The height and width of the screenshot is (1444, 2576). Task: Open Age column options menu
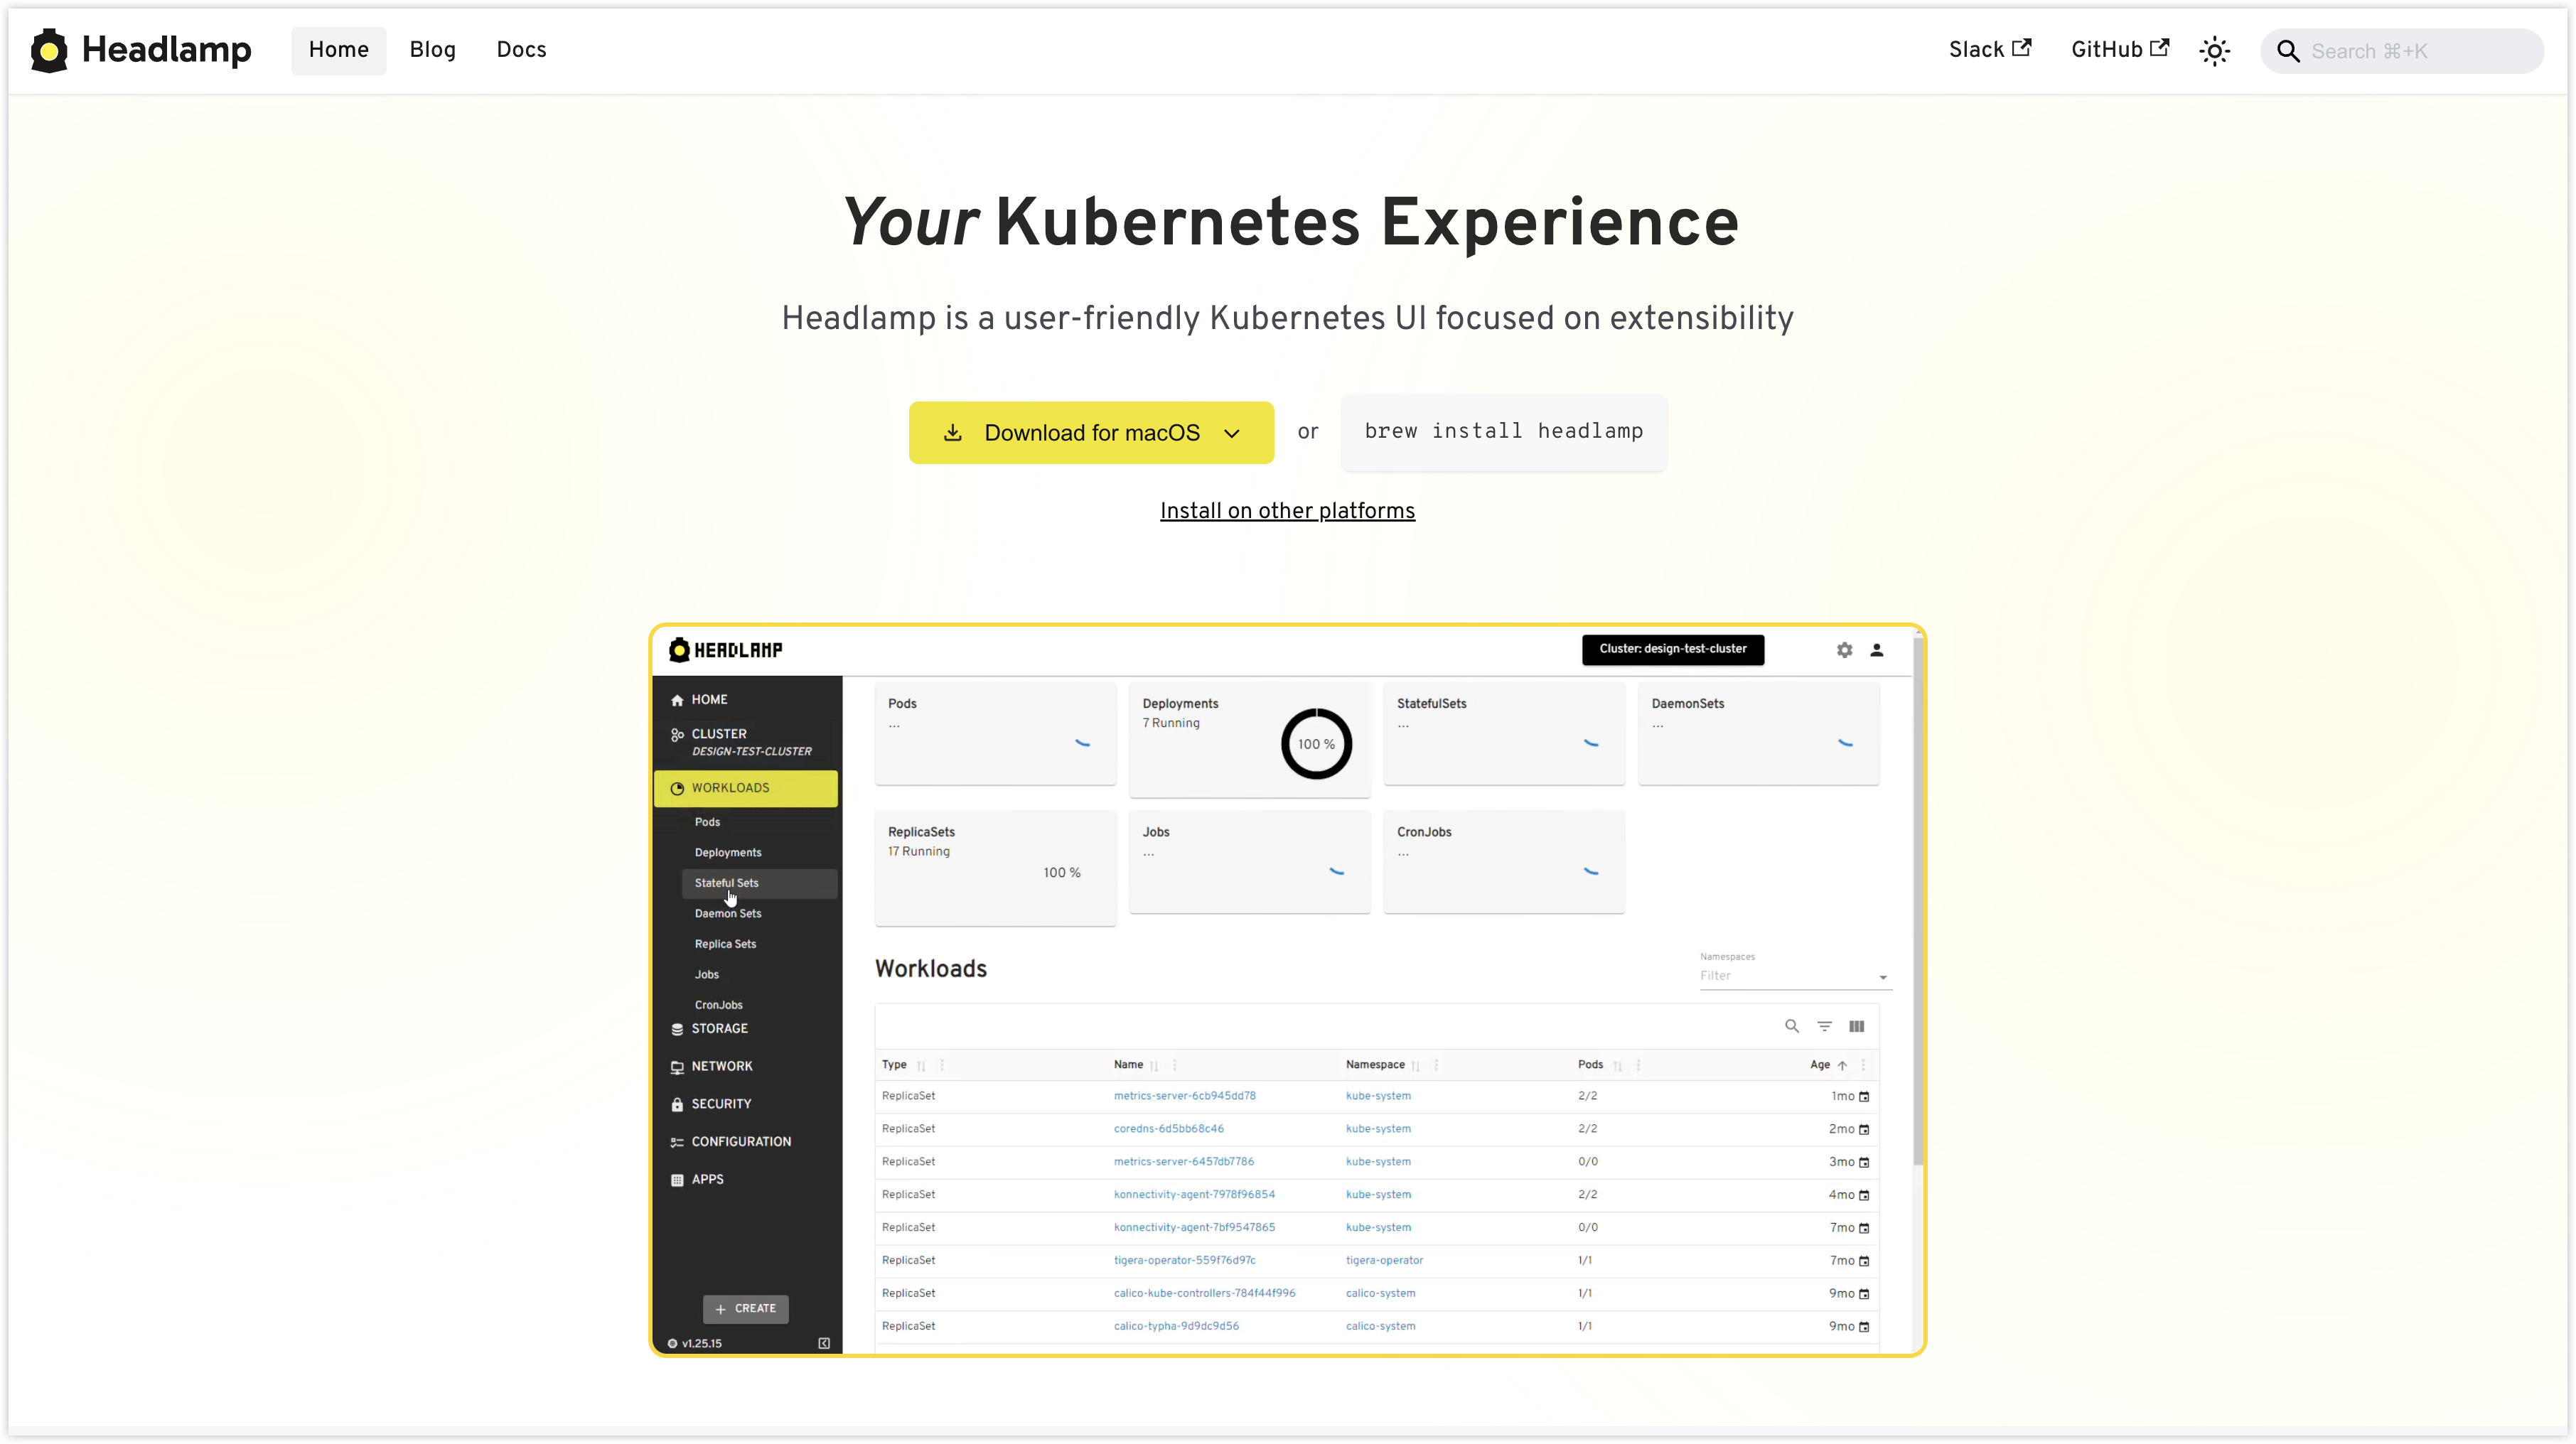(x=1863, y=1066)
